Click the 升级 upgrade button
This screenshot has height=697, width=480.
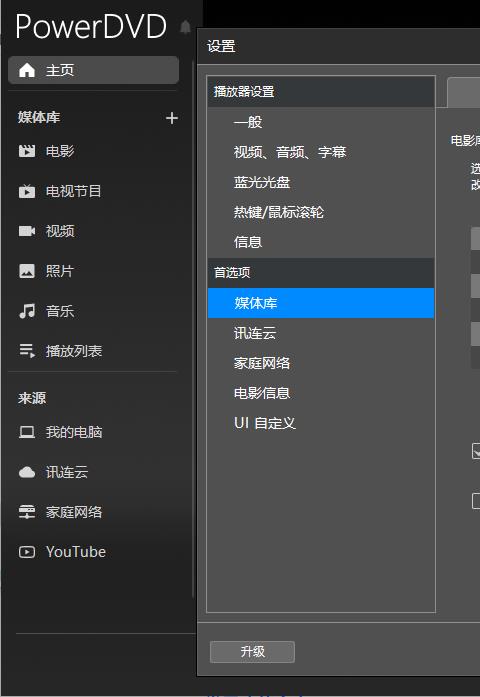click(252, 652)
